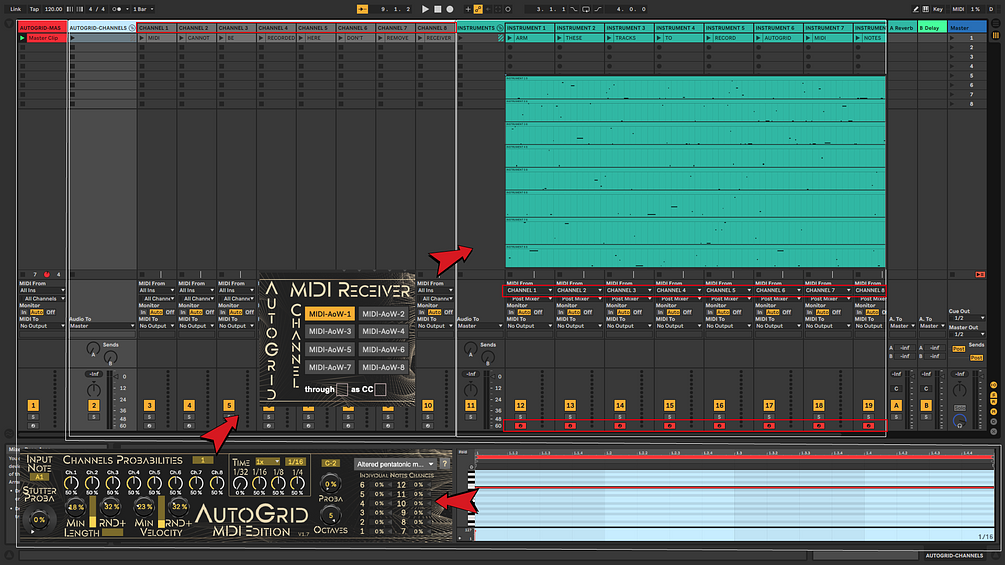This screenshot has width=1005, height=565.
Task: Click return track A activator button
Action: pyautogui.click(x=896, y=405)
